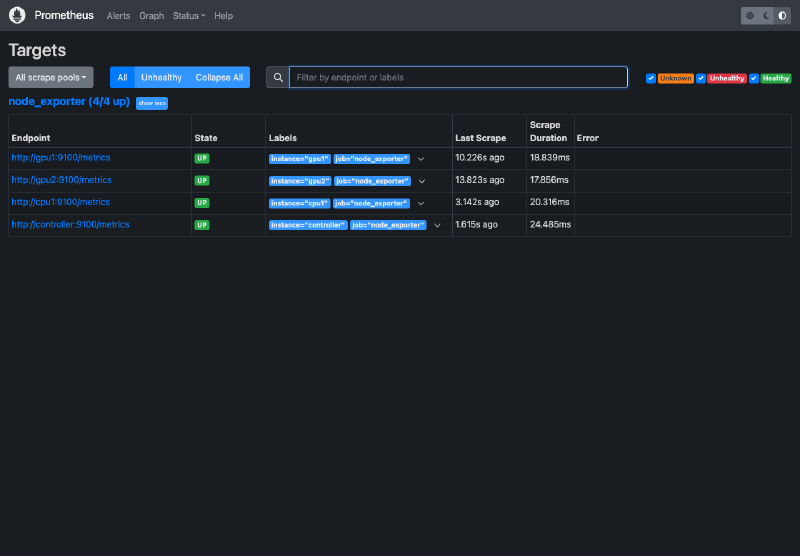Click the Prometheus flame logo
The height and width of the screenshot is (556, 800).
click(x=17, y=15)
